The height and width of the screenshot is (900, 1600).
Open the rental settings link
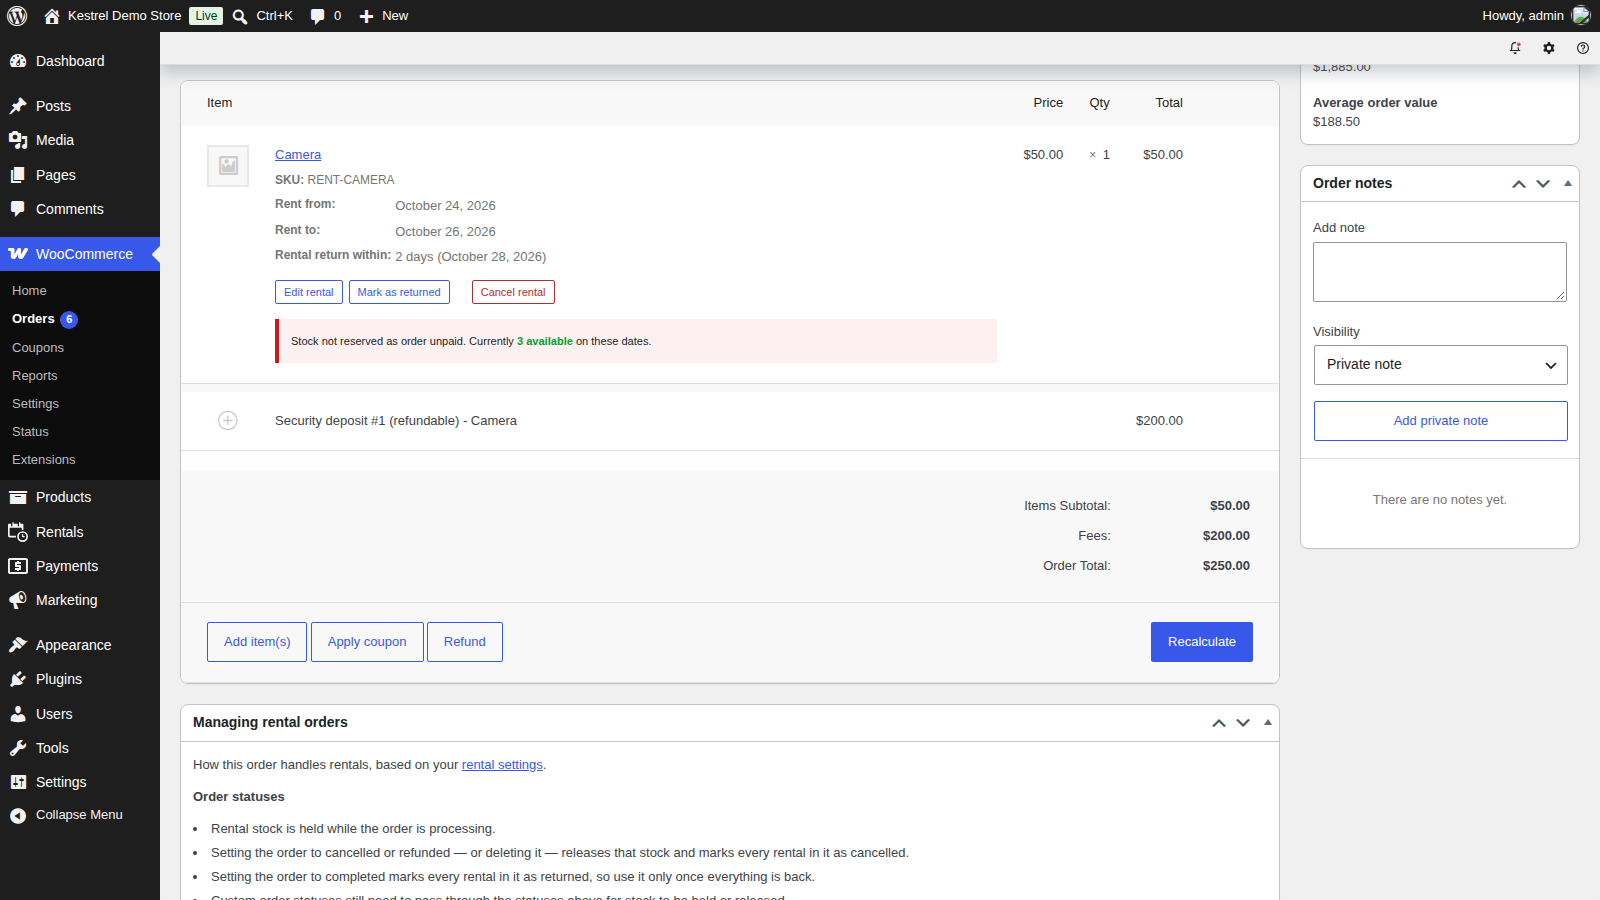502,765
